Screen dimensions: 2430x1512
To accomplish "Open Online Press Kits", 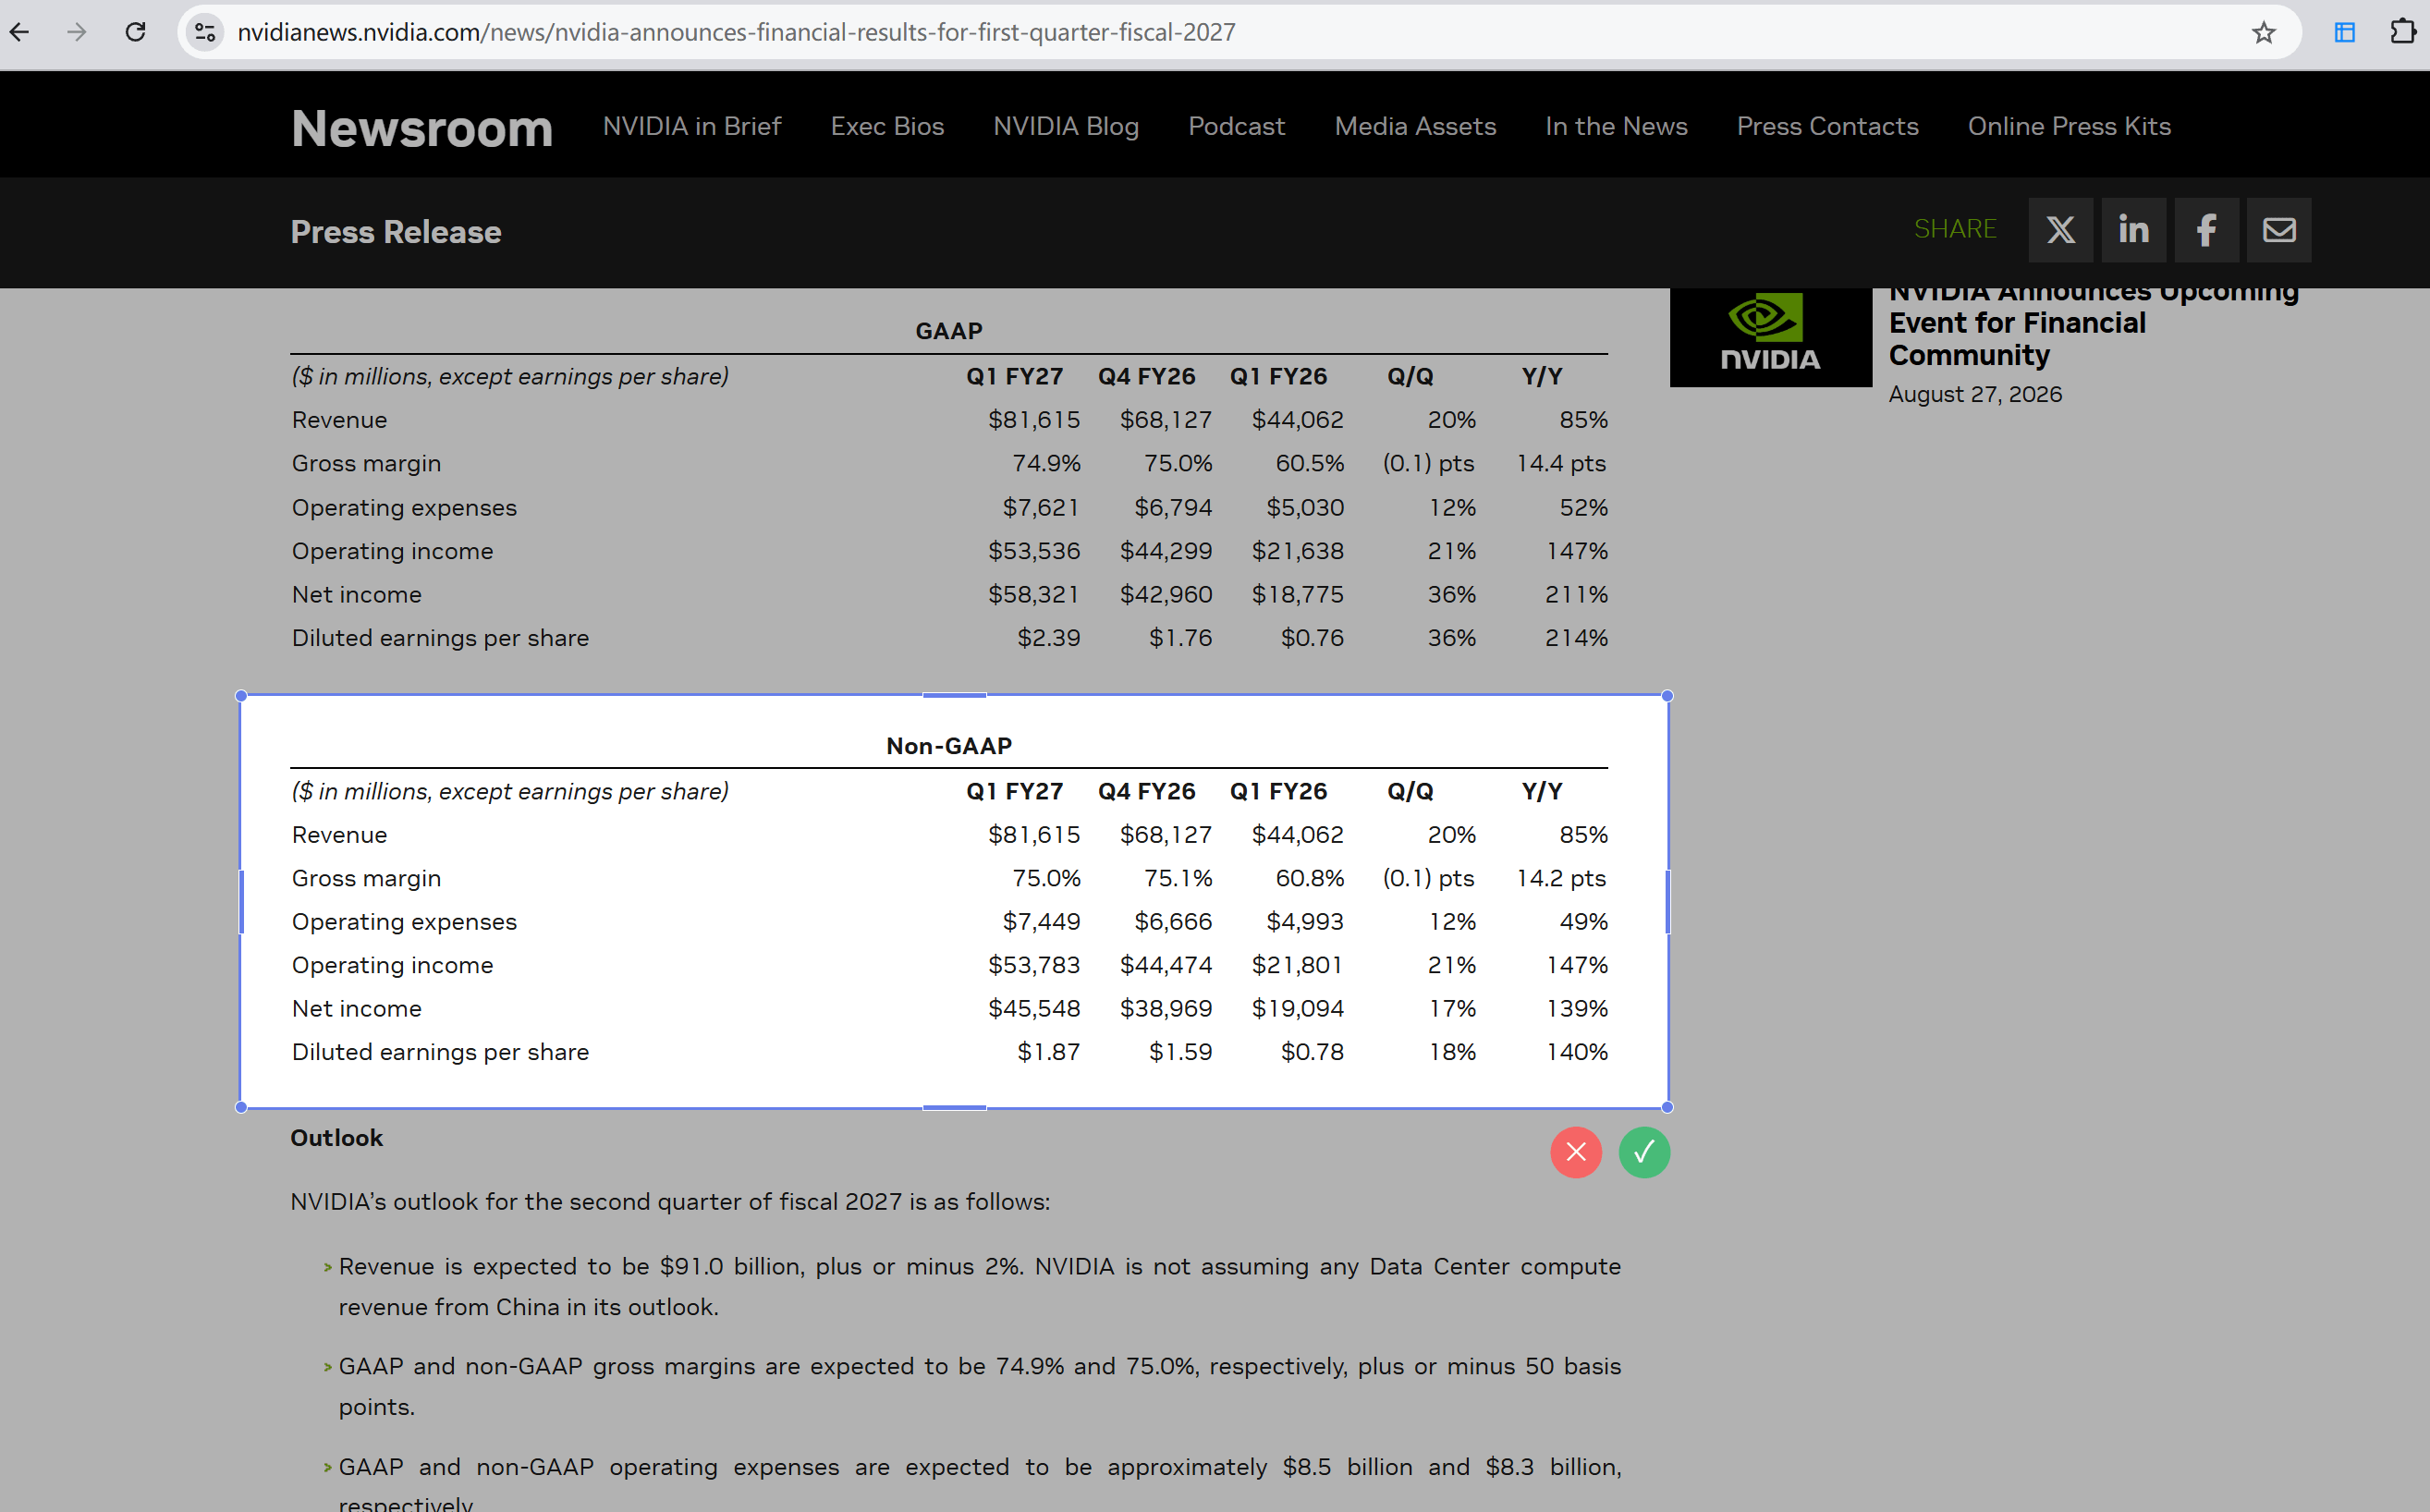I will pos(2069,126).
